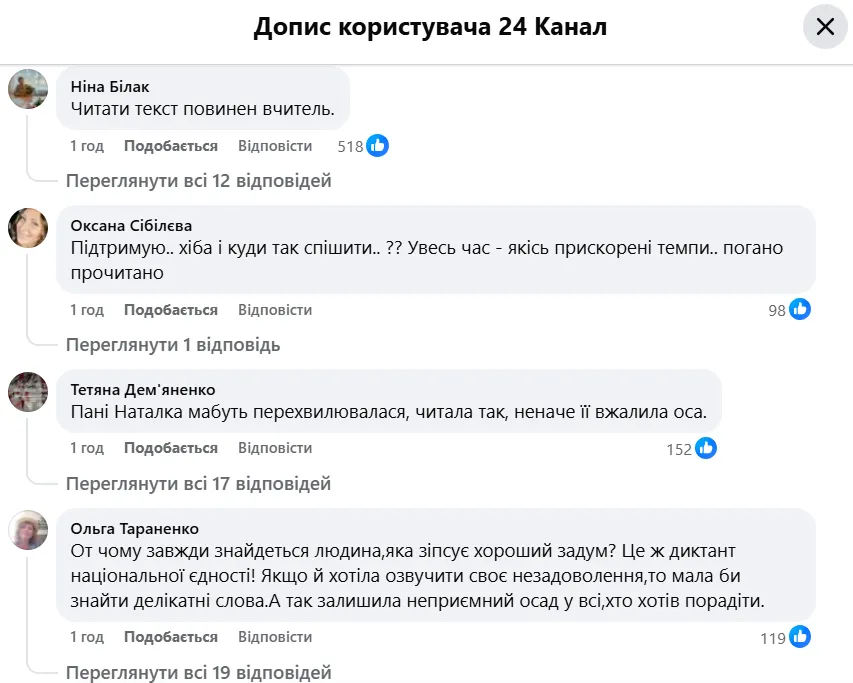Close the 24 Канал post dialog
Viewport: 853px width, 683px height.
(825, 27)
